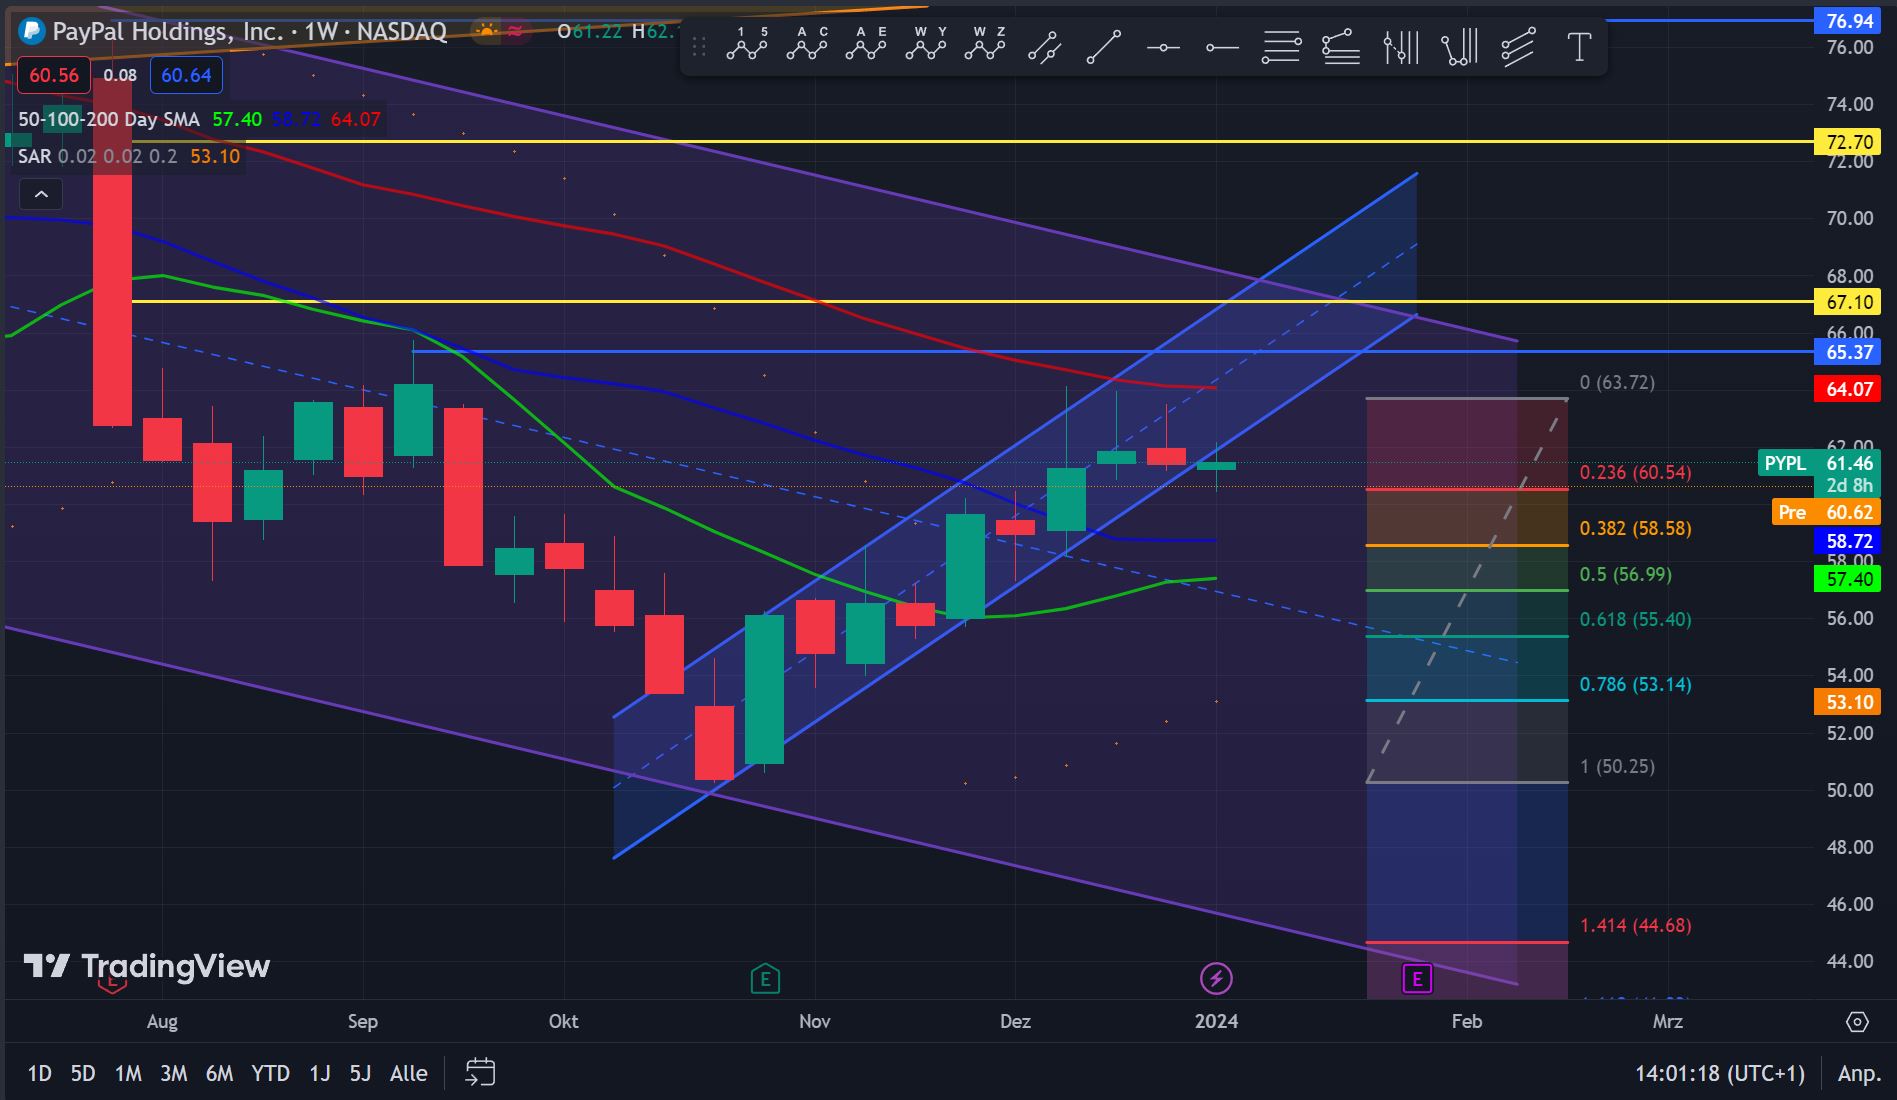Click the red 64.07 SMA price label

click(x=1849, y=389)
